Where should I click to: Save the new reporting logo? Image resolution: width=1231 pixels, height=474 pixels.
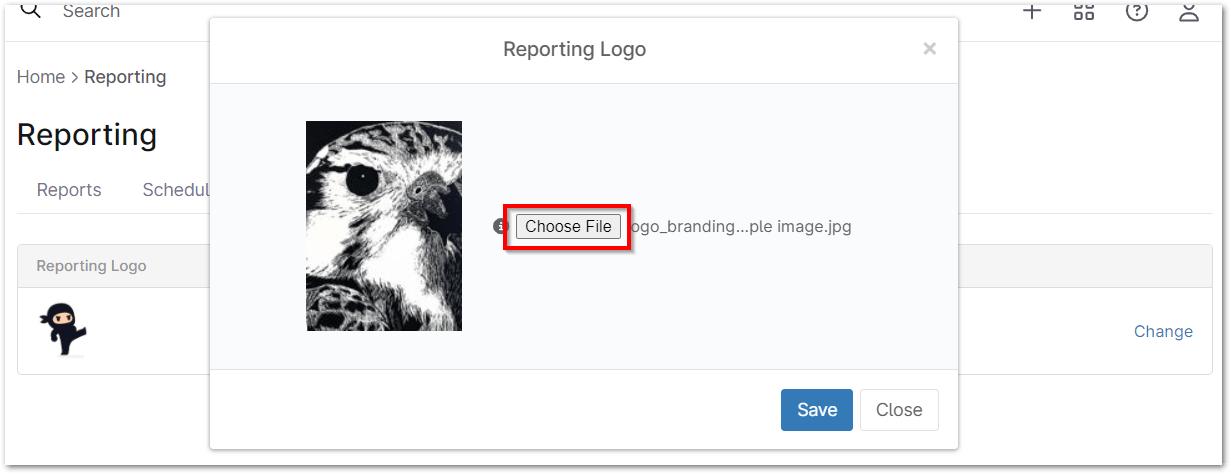click(816, 410)
